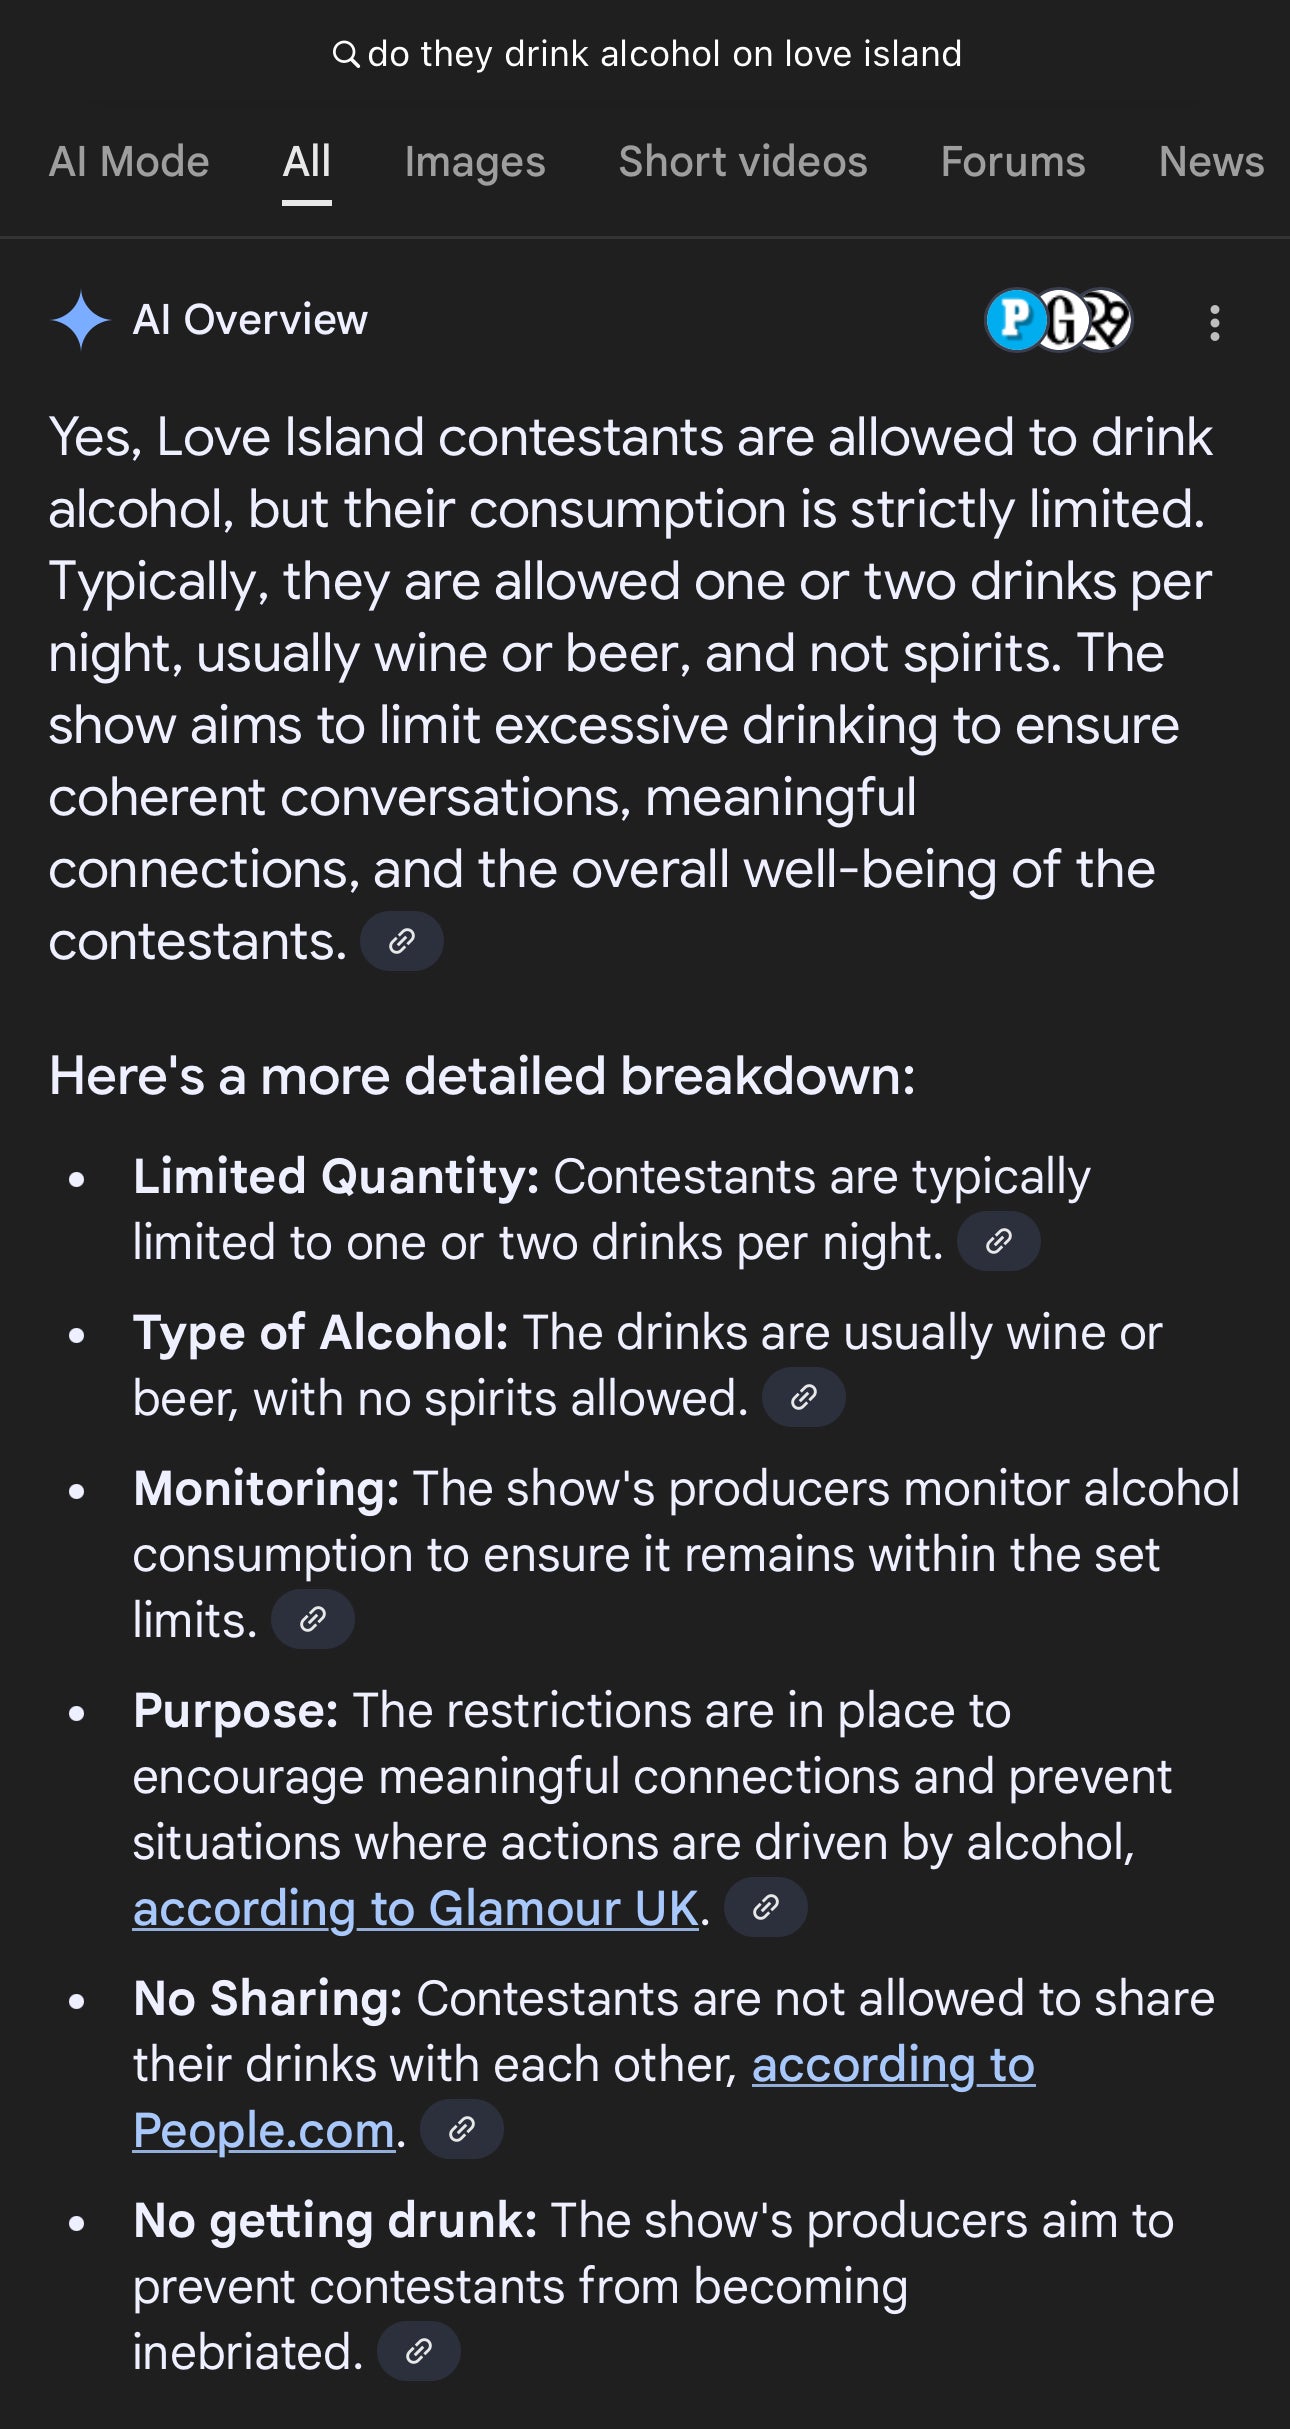This screenshot has height=2429, width=1290.
Task: Open the Short videos tab
Action: (743, 162)
